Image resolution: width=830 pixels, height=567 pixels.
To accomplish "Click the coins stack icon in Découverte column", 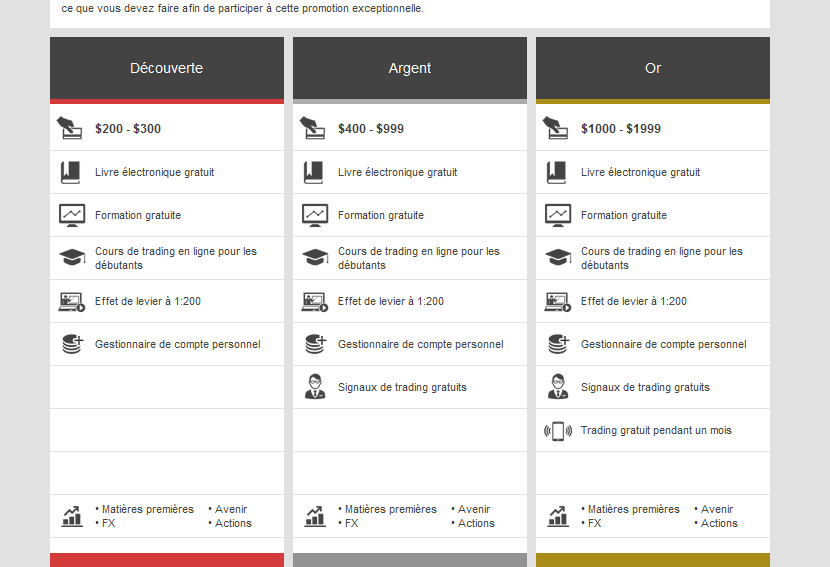I will pos(73,344).
